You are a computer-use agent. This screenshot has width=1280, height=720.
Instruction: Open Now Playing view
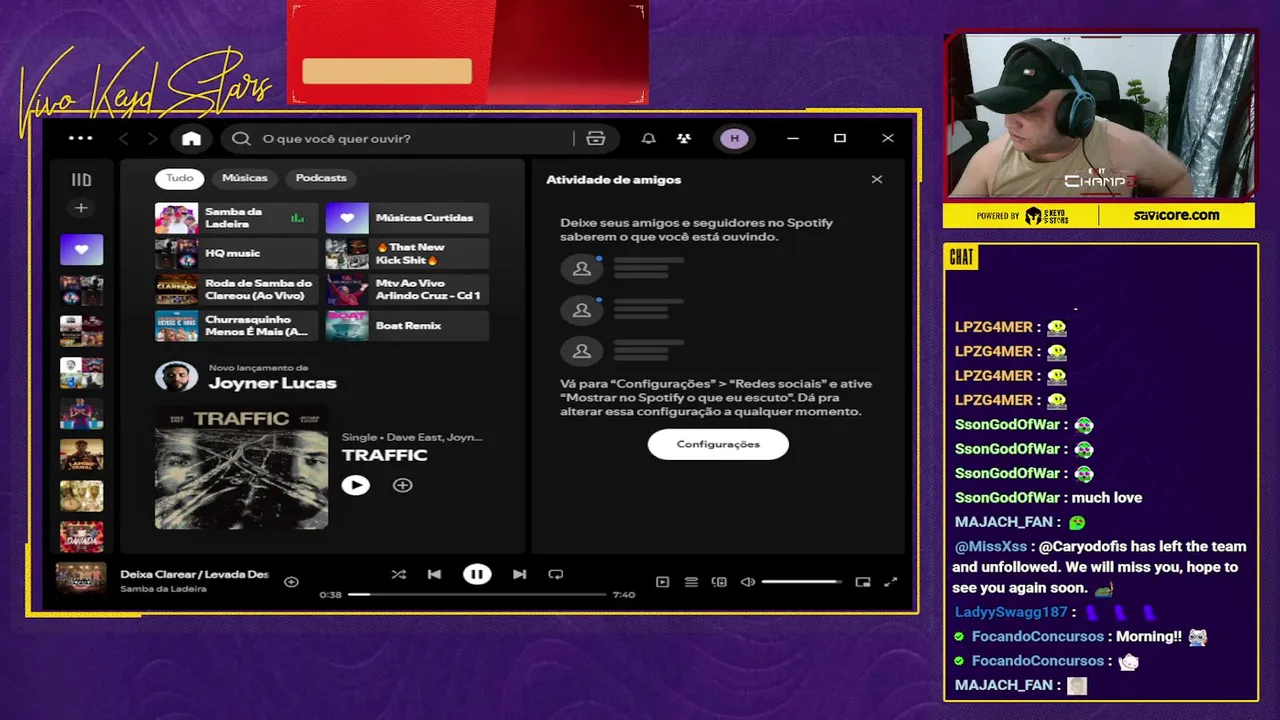coord(662,581)
